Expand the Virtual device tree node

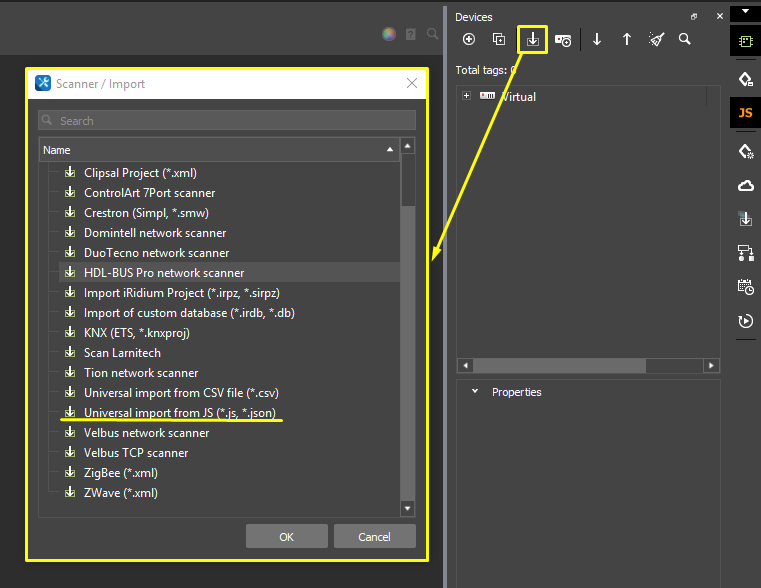coord(467,96)
